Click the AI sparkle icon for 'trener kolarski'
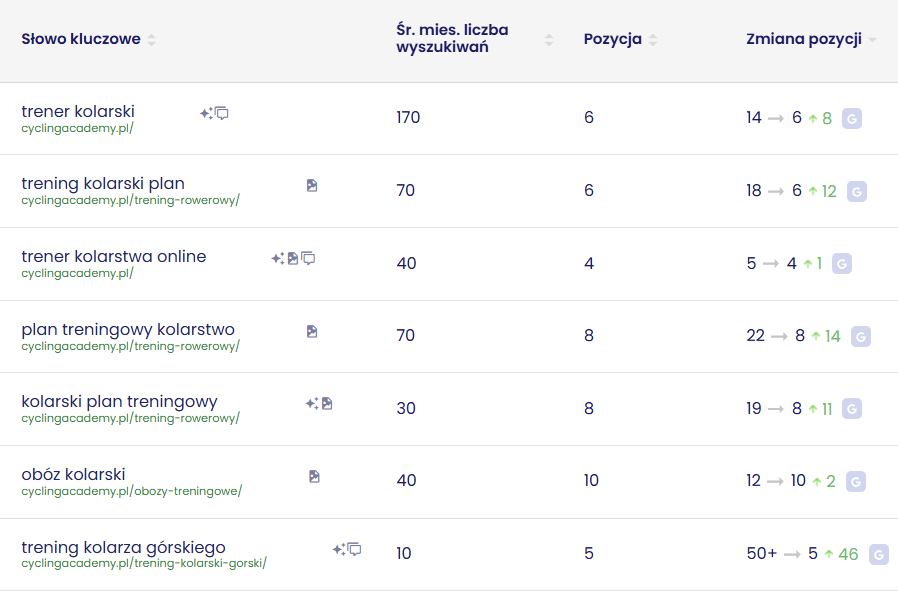The height and width of the screenshot is (591, 898). pos(205,113)
